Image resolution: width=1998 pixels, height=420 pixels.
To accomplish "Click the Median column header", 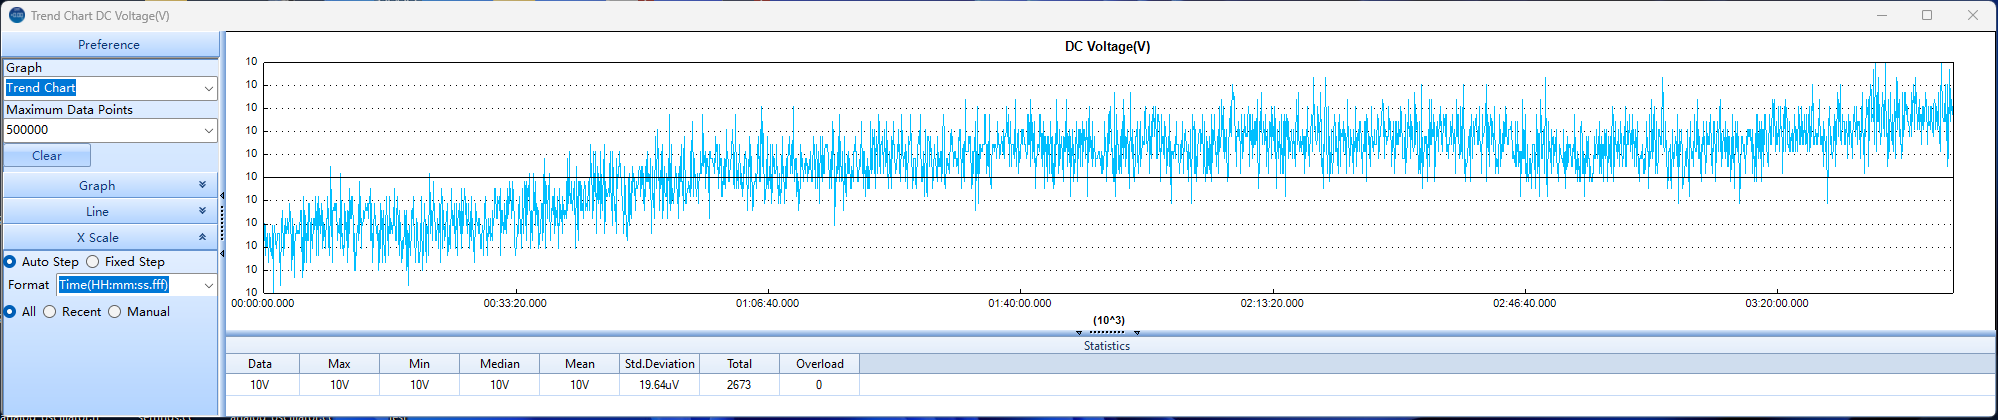I will click(x=499, y=364).
